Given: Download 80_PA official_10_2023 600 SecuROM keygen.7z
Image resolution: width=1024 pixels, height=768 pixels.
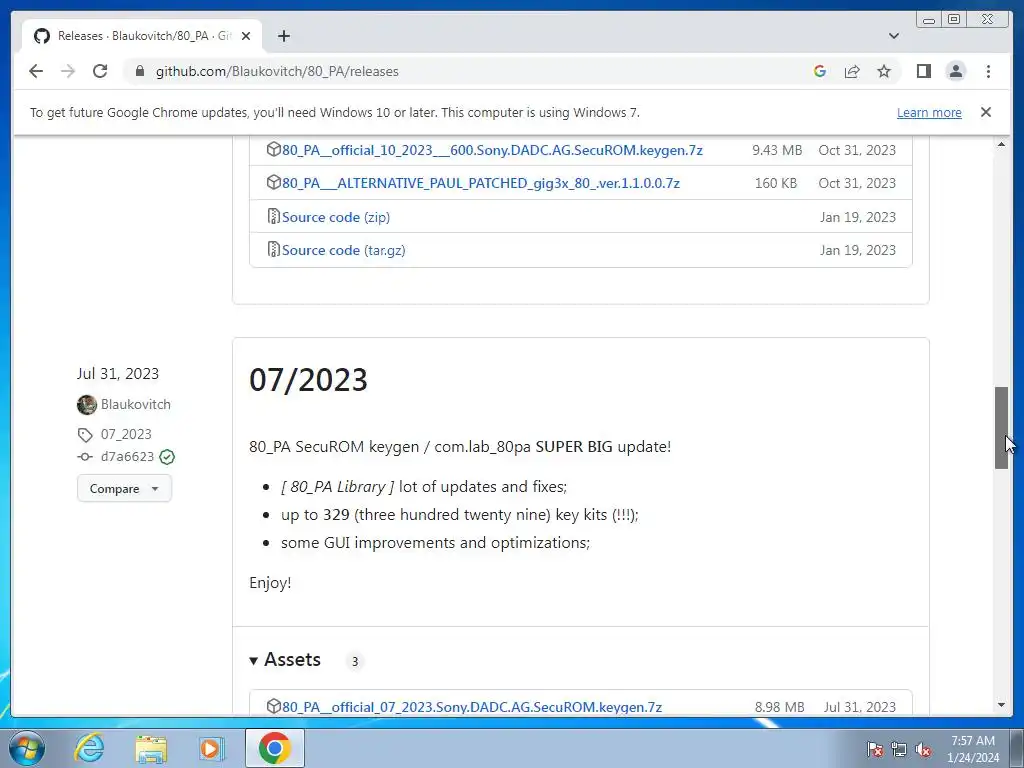Looking at the screenshot, I should 492,150.
